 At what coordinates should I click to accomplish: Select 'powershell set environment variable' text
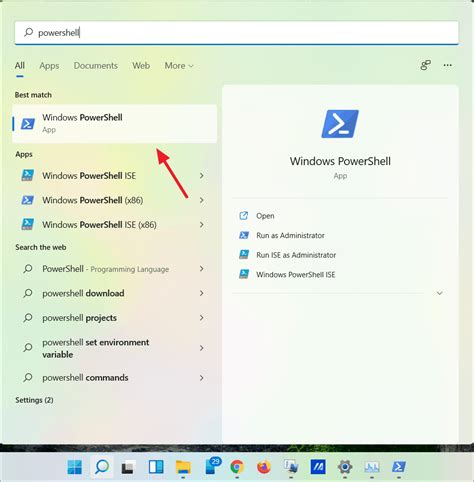coord(96,348)
